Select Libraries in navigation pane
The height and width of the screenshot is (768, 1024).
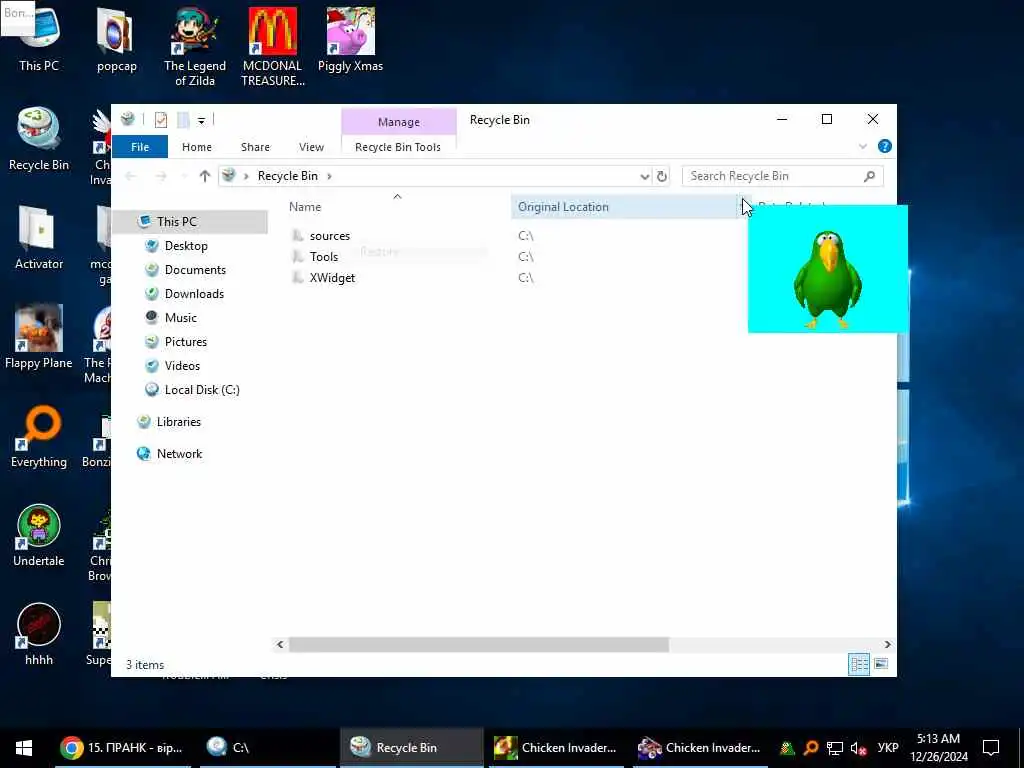tap(178, 422)
